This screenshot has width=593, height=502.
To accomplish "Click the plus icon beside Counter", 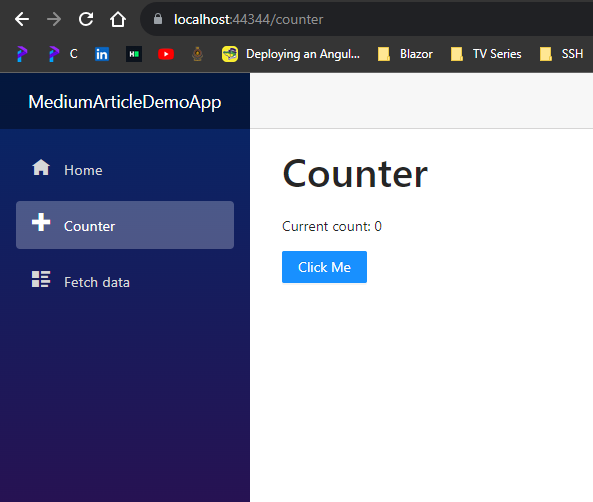I will tap(41, 222).
